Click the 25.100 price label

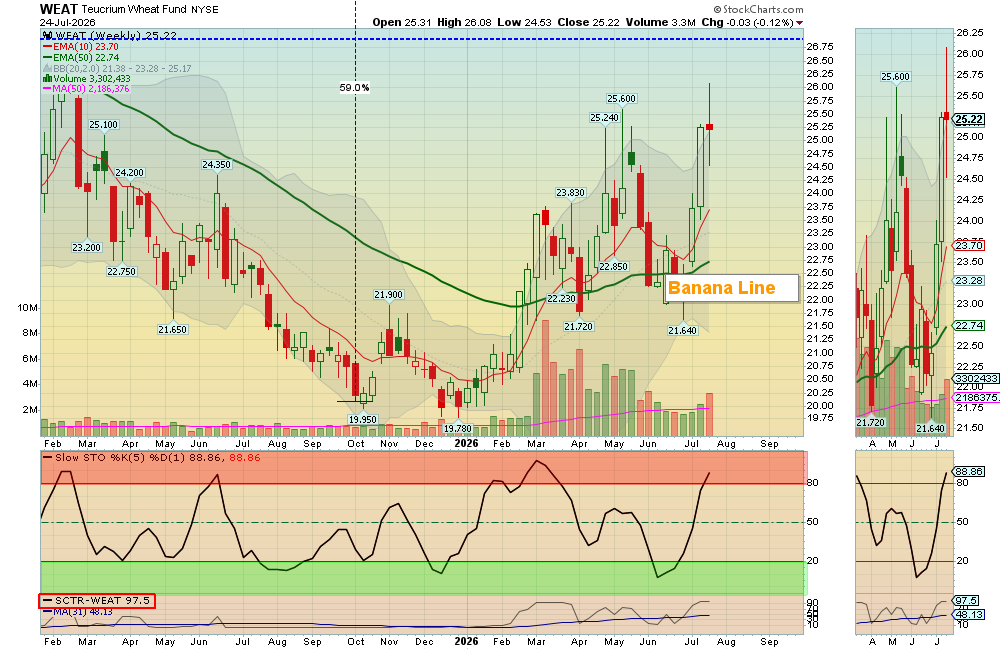coord(103,124)
